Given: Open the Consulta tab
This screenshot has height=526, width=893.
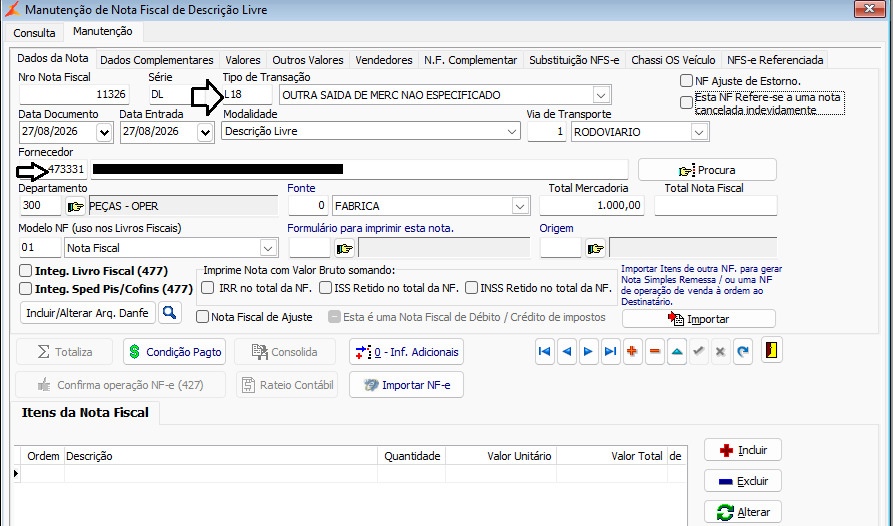Looking at the screenshot, I should point(34,33).
